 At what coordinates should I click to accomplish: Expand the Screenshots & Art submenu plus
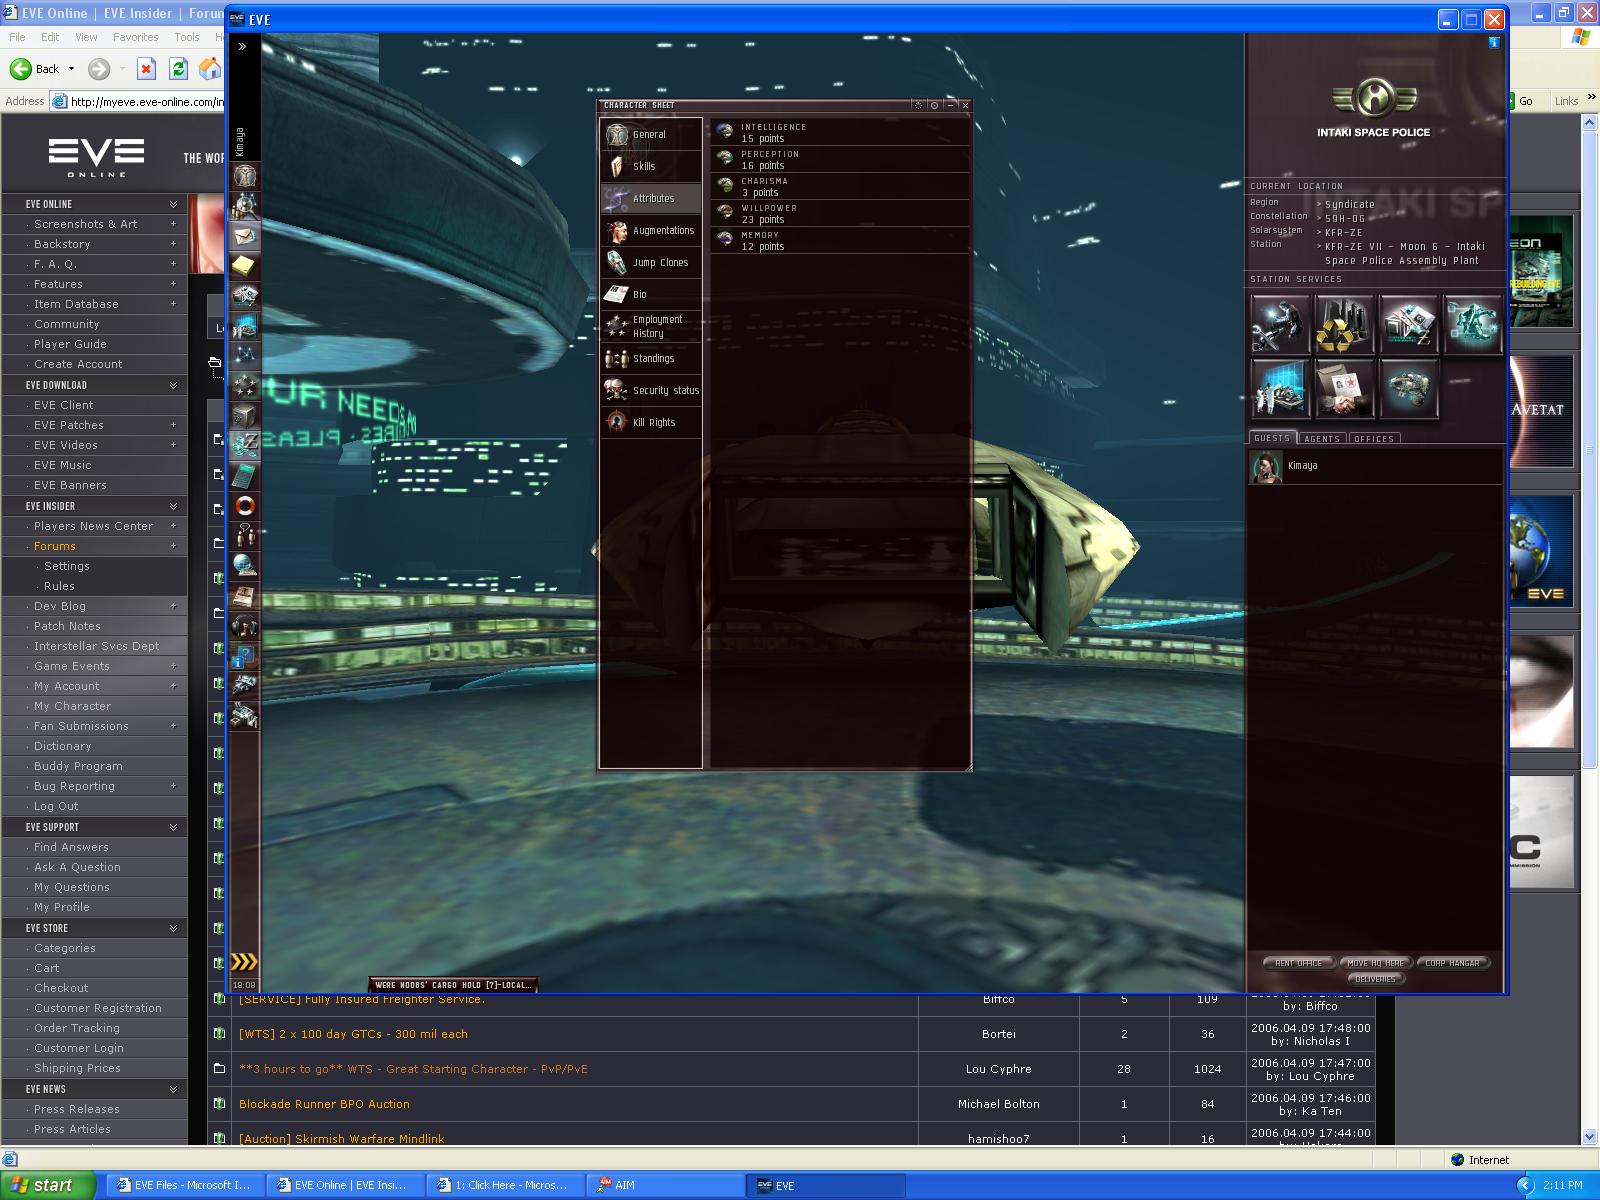click(173, 224)
